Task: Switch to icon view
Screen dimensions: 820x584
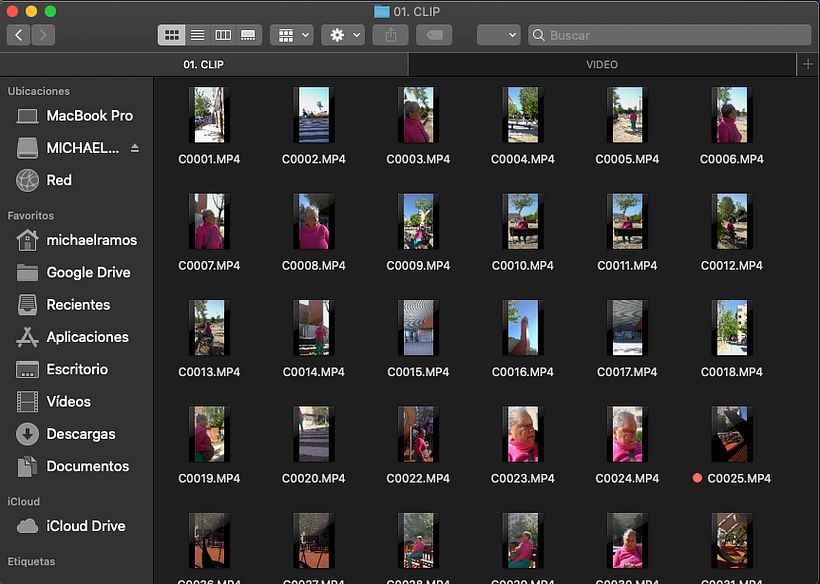Action: (x=172, y=35)
